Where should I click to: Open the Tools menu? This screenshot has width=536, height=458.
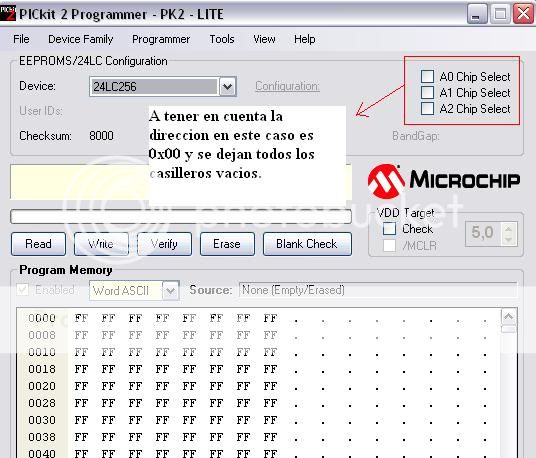click(x=222, y=39)
